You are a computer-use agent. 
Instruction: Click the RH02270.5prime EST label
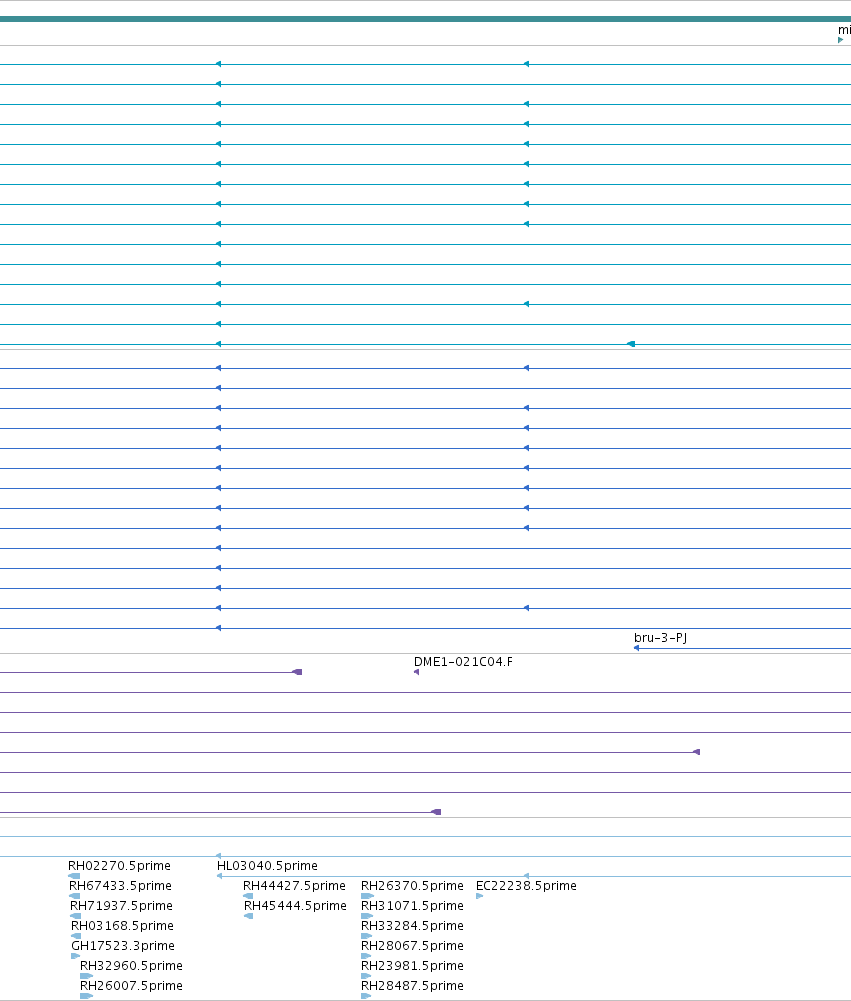click(x=119, y=866)
